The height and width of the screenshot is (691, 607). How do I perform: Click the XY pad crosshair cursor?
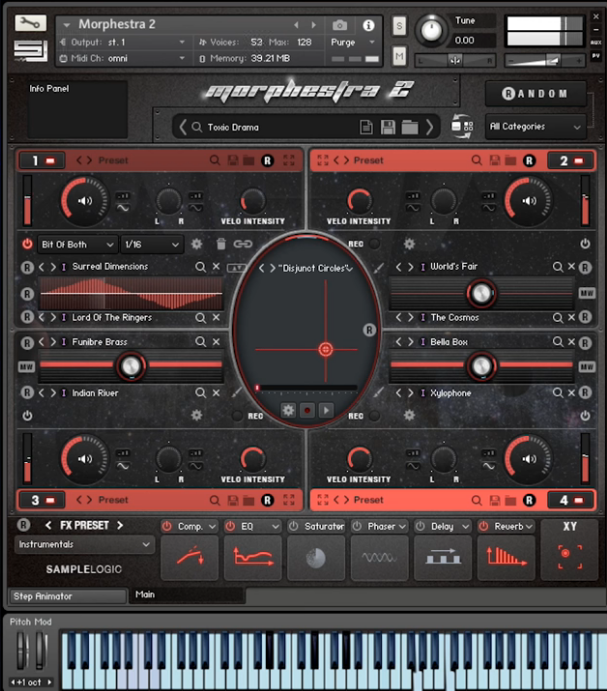pyautogui.click(x=326, y=349)
